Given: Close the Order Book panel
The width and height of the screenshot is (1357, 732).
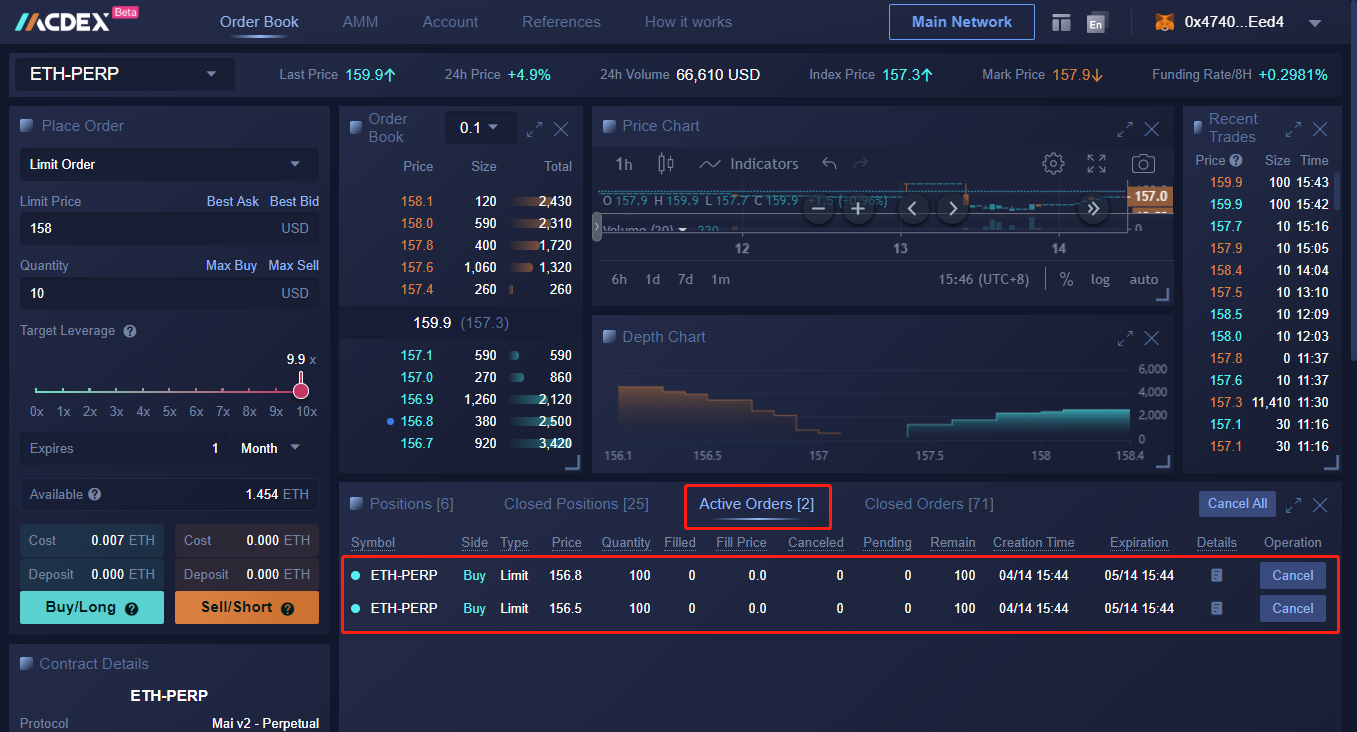Looking at the screenshot, I should click(x=561, y=128).
